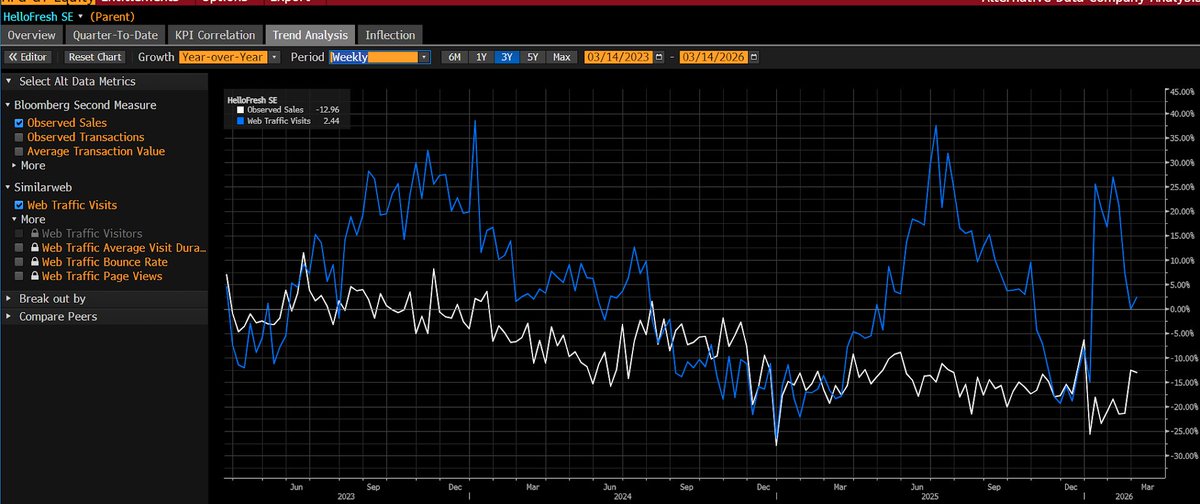Viewport: 1200px width, 504px height.
Task: Set chart range to 6M
Action: click(454, 58)
